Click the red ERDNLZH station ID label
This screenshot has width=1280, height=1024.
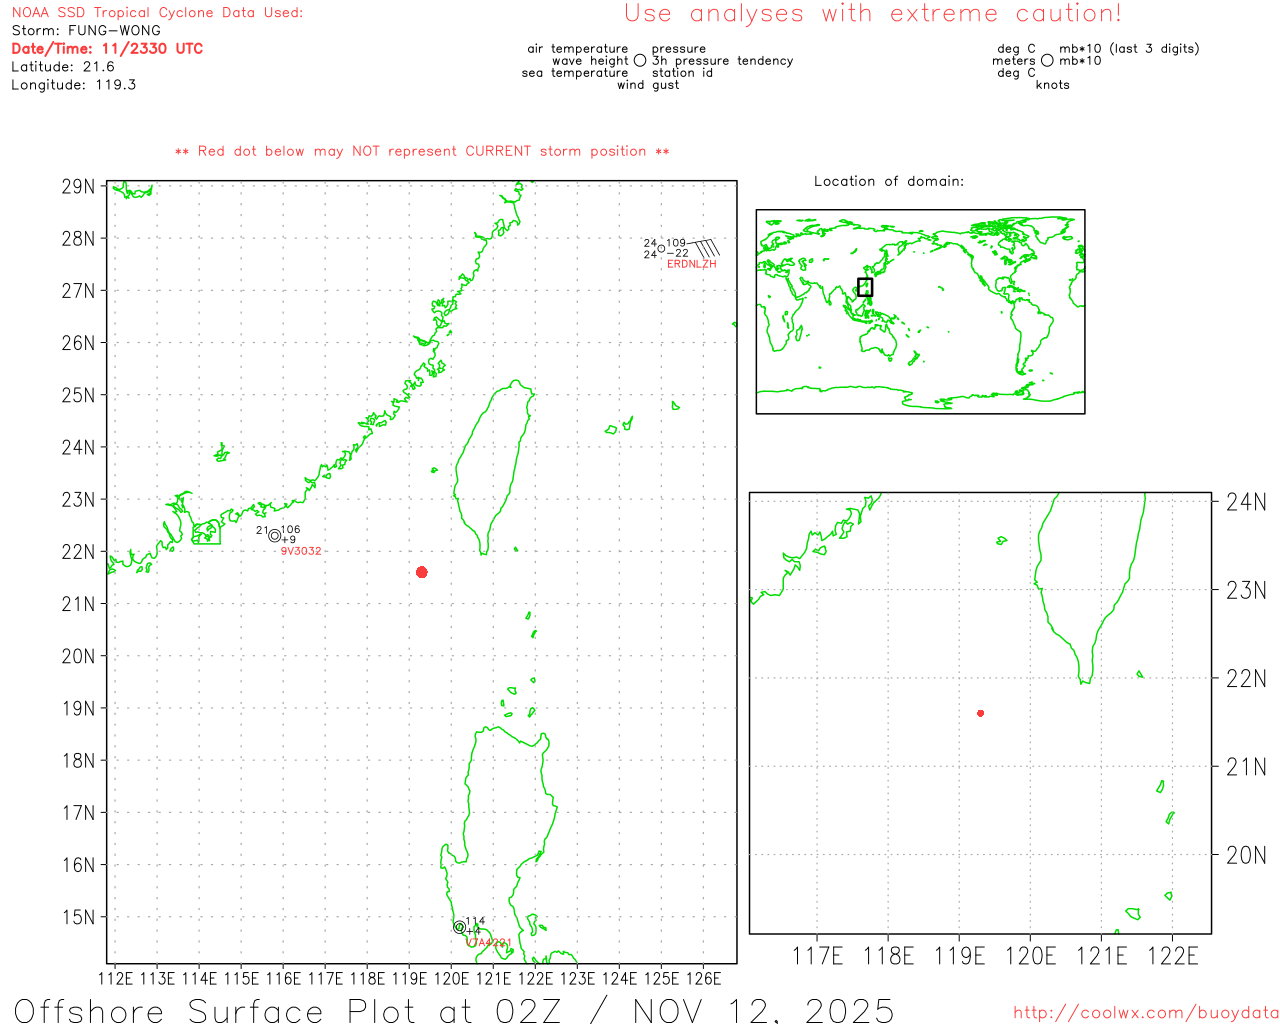691,264
